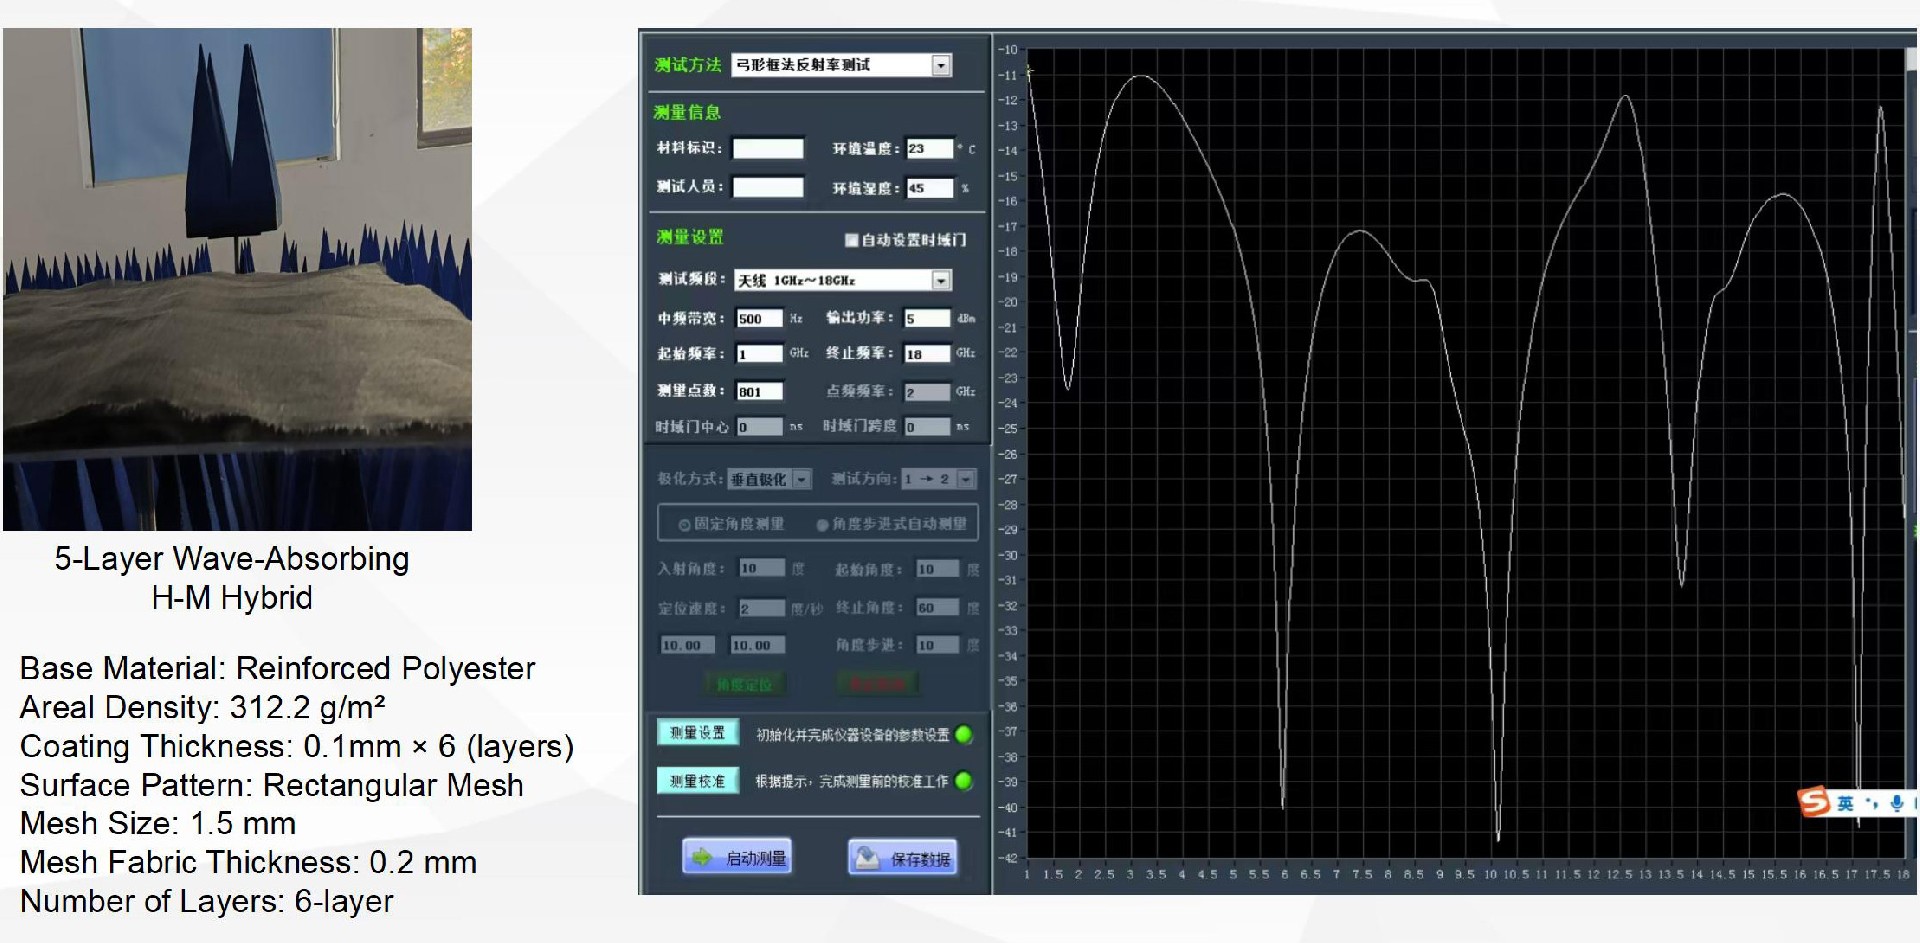
Task: Select the 角度步进式自动测量 radio option
Action: (x=822, y=524)
